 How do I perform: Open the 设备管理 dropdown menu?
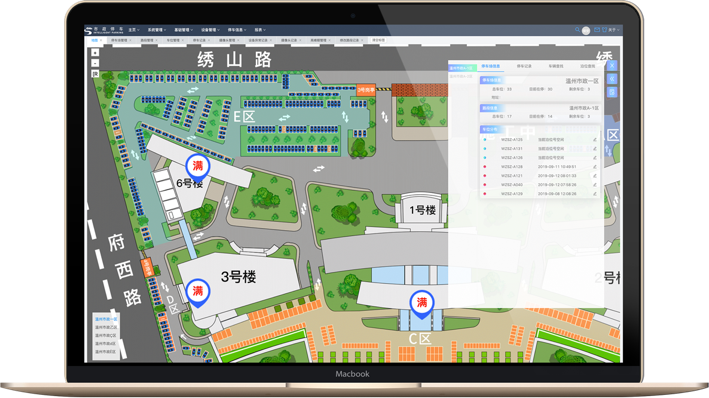[210, 30]
